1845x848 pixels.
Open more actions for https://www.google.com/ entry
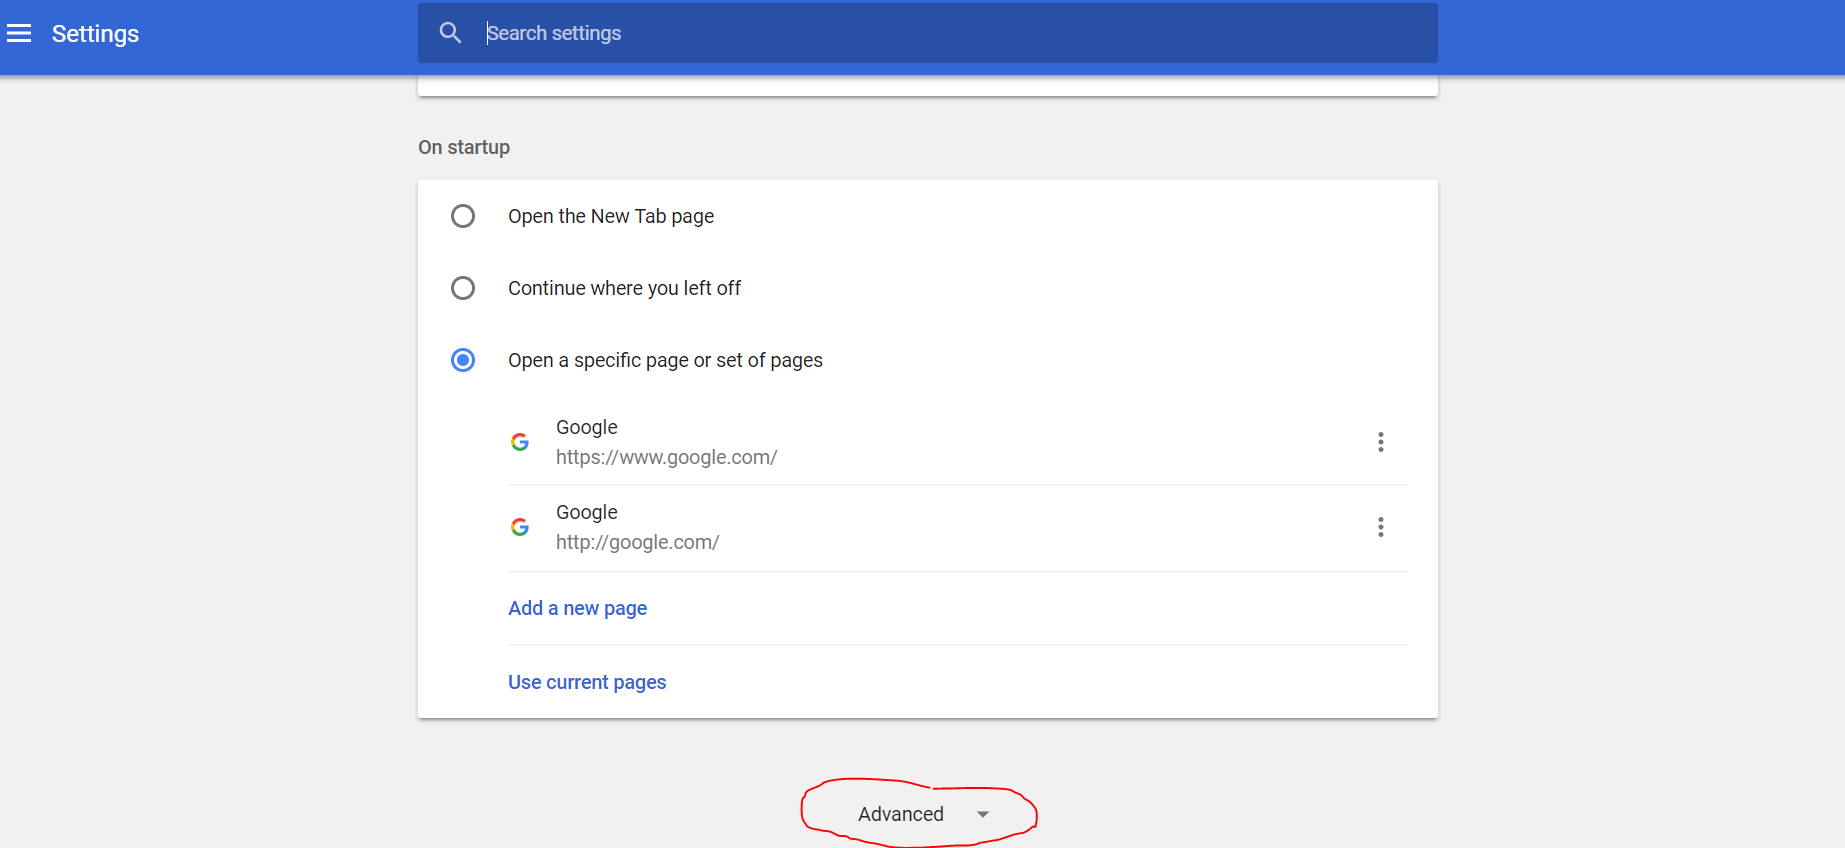pos(1380,442)
